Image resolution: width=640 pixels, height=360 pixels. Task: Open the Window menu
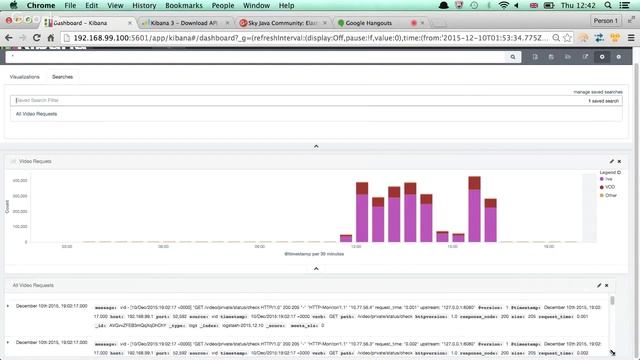(x=256, y=5)
